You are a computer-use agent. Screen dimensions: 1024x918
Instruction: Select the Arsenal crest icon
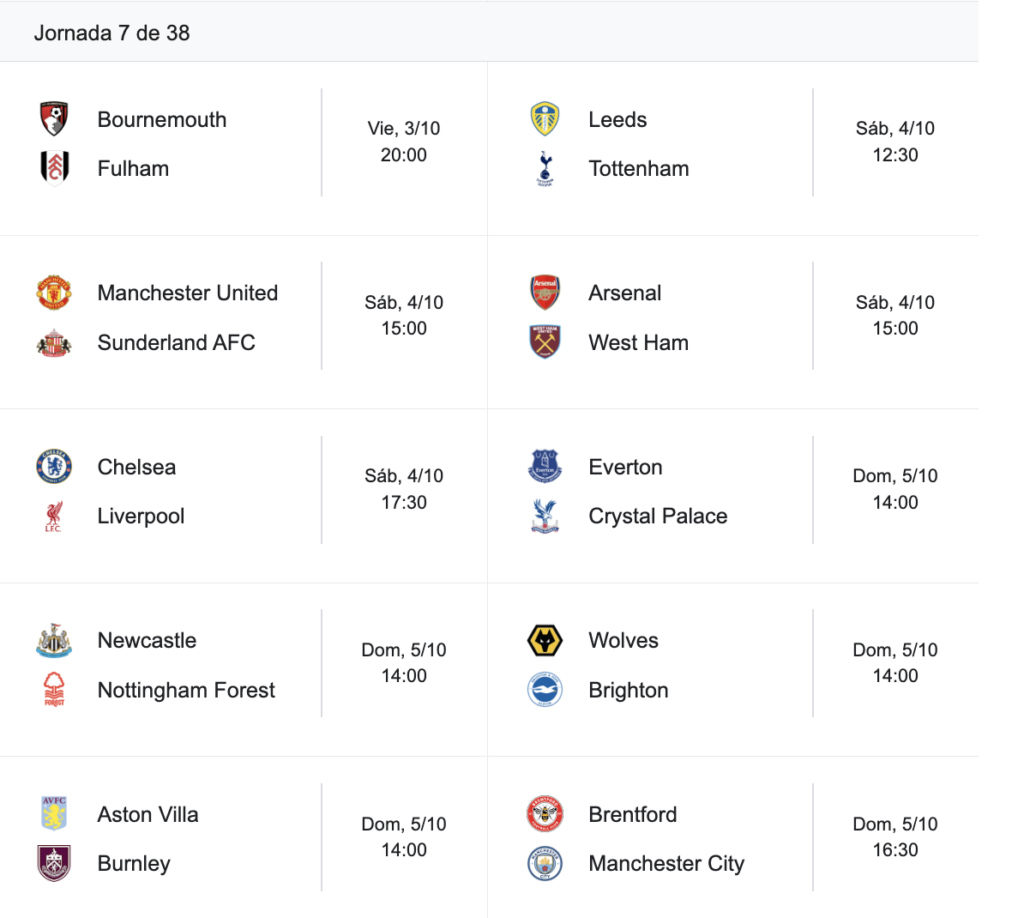pos(545,293)
